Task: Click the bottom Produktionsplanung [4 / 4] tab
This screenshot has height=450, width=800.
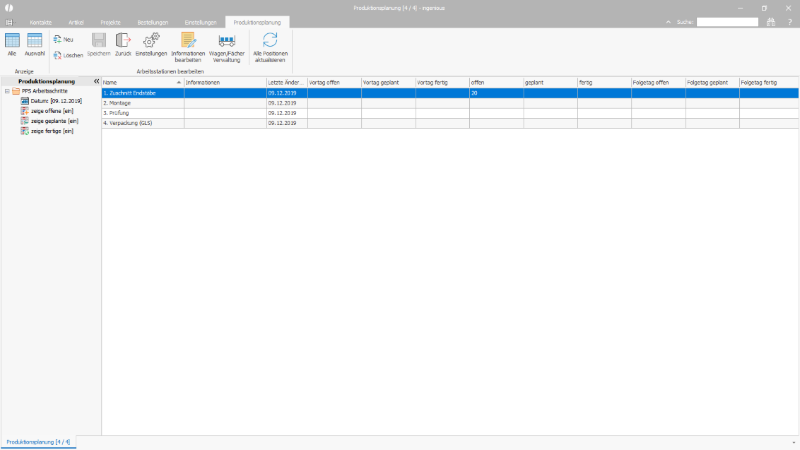Action: (x=38, y=442)
